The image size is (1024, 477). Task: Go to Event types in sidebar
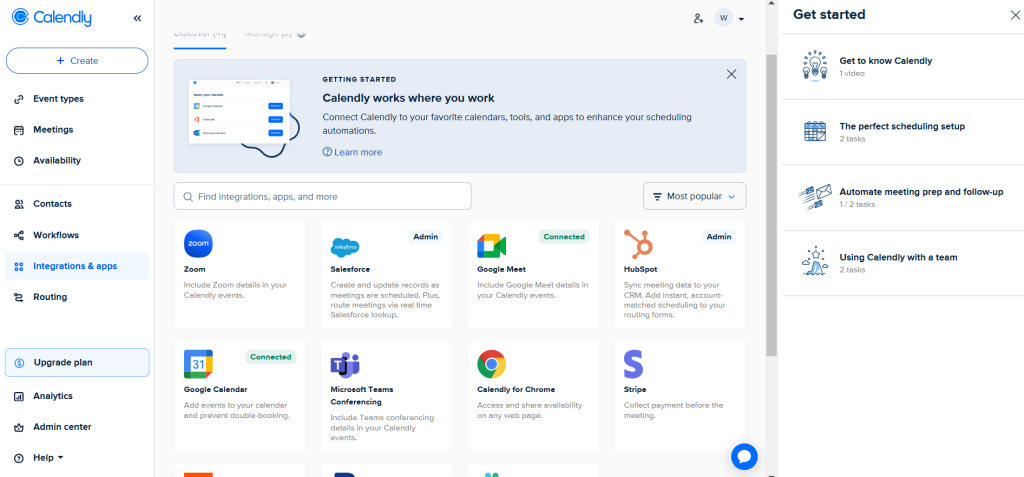(58, 99)
